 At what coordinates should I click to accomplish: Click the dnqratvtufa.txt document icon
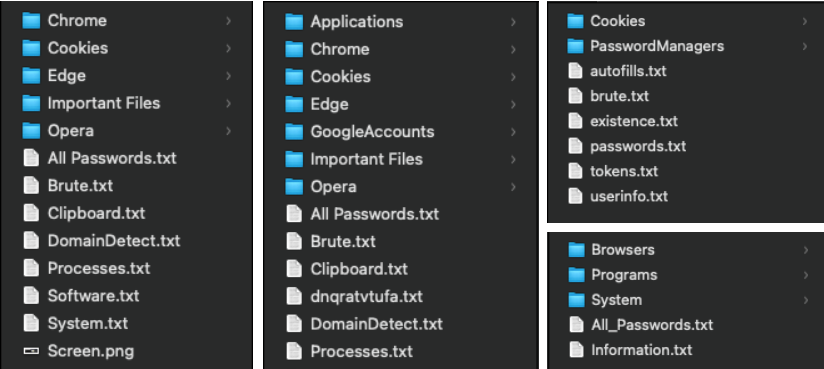pyautogui.click(x=294, y=296)
